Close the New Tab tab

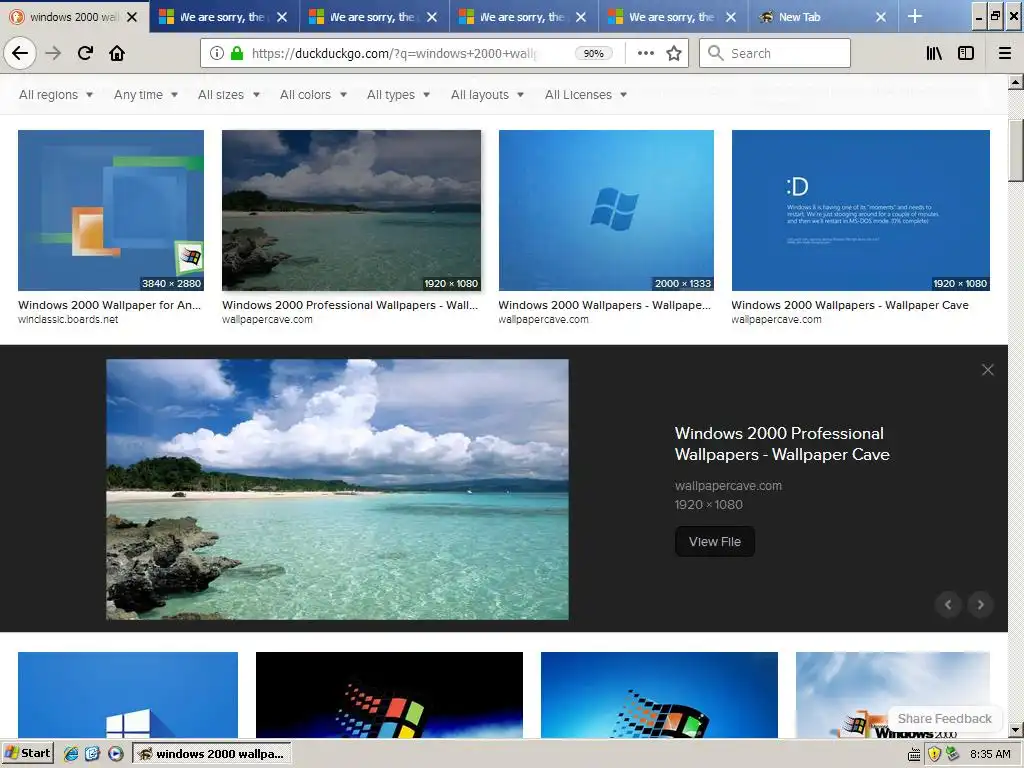880,17
